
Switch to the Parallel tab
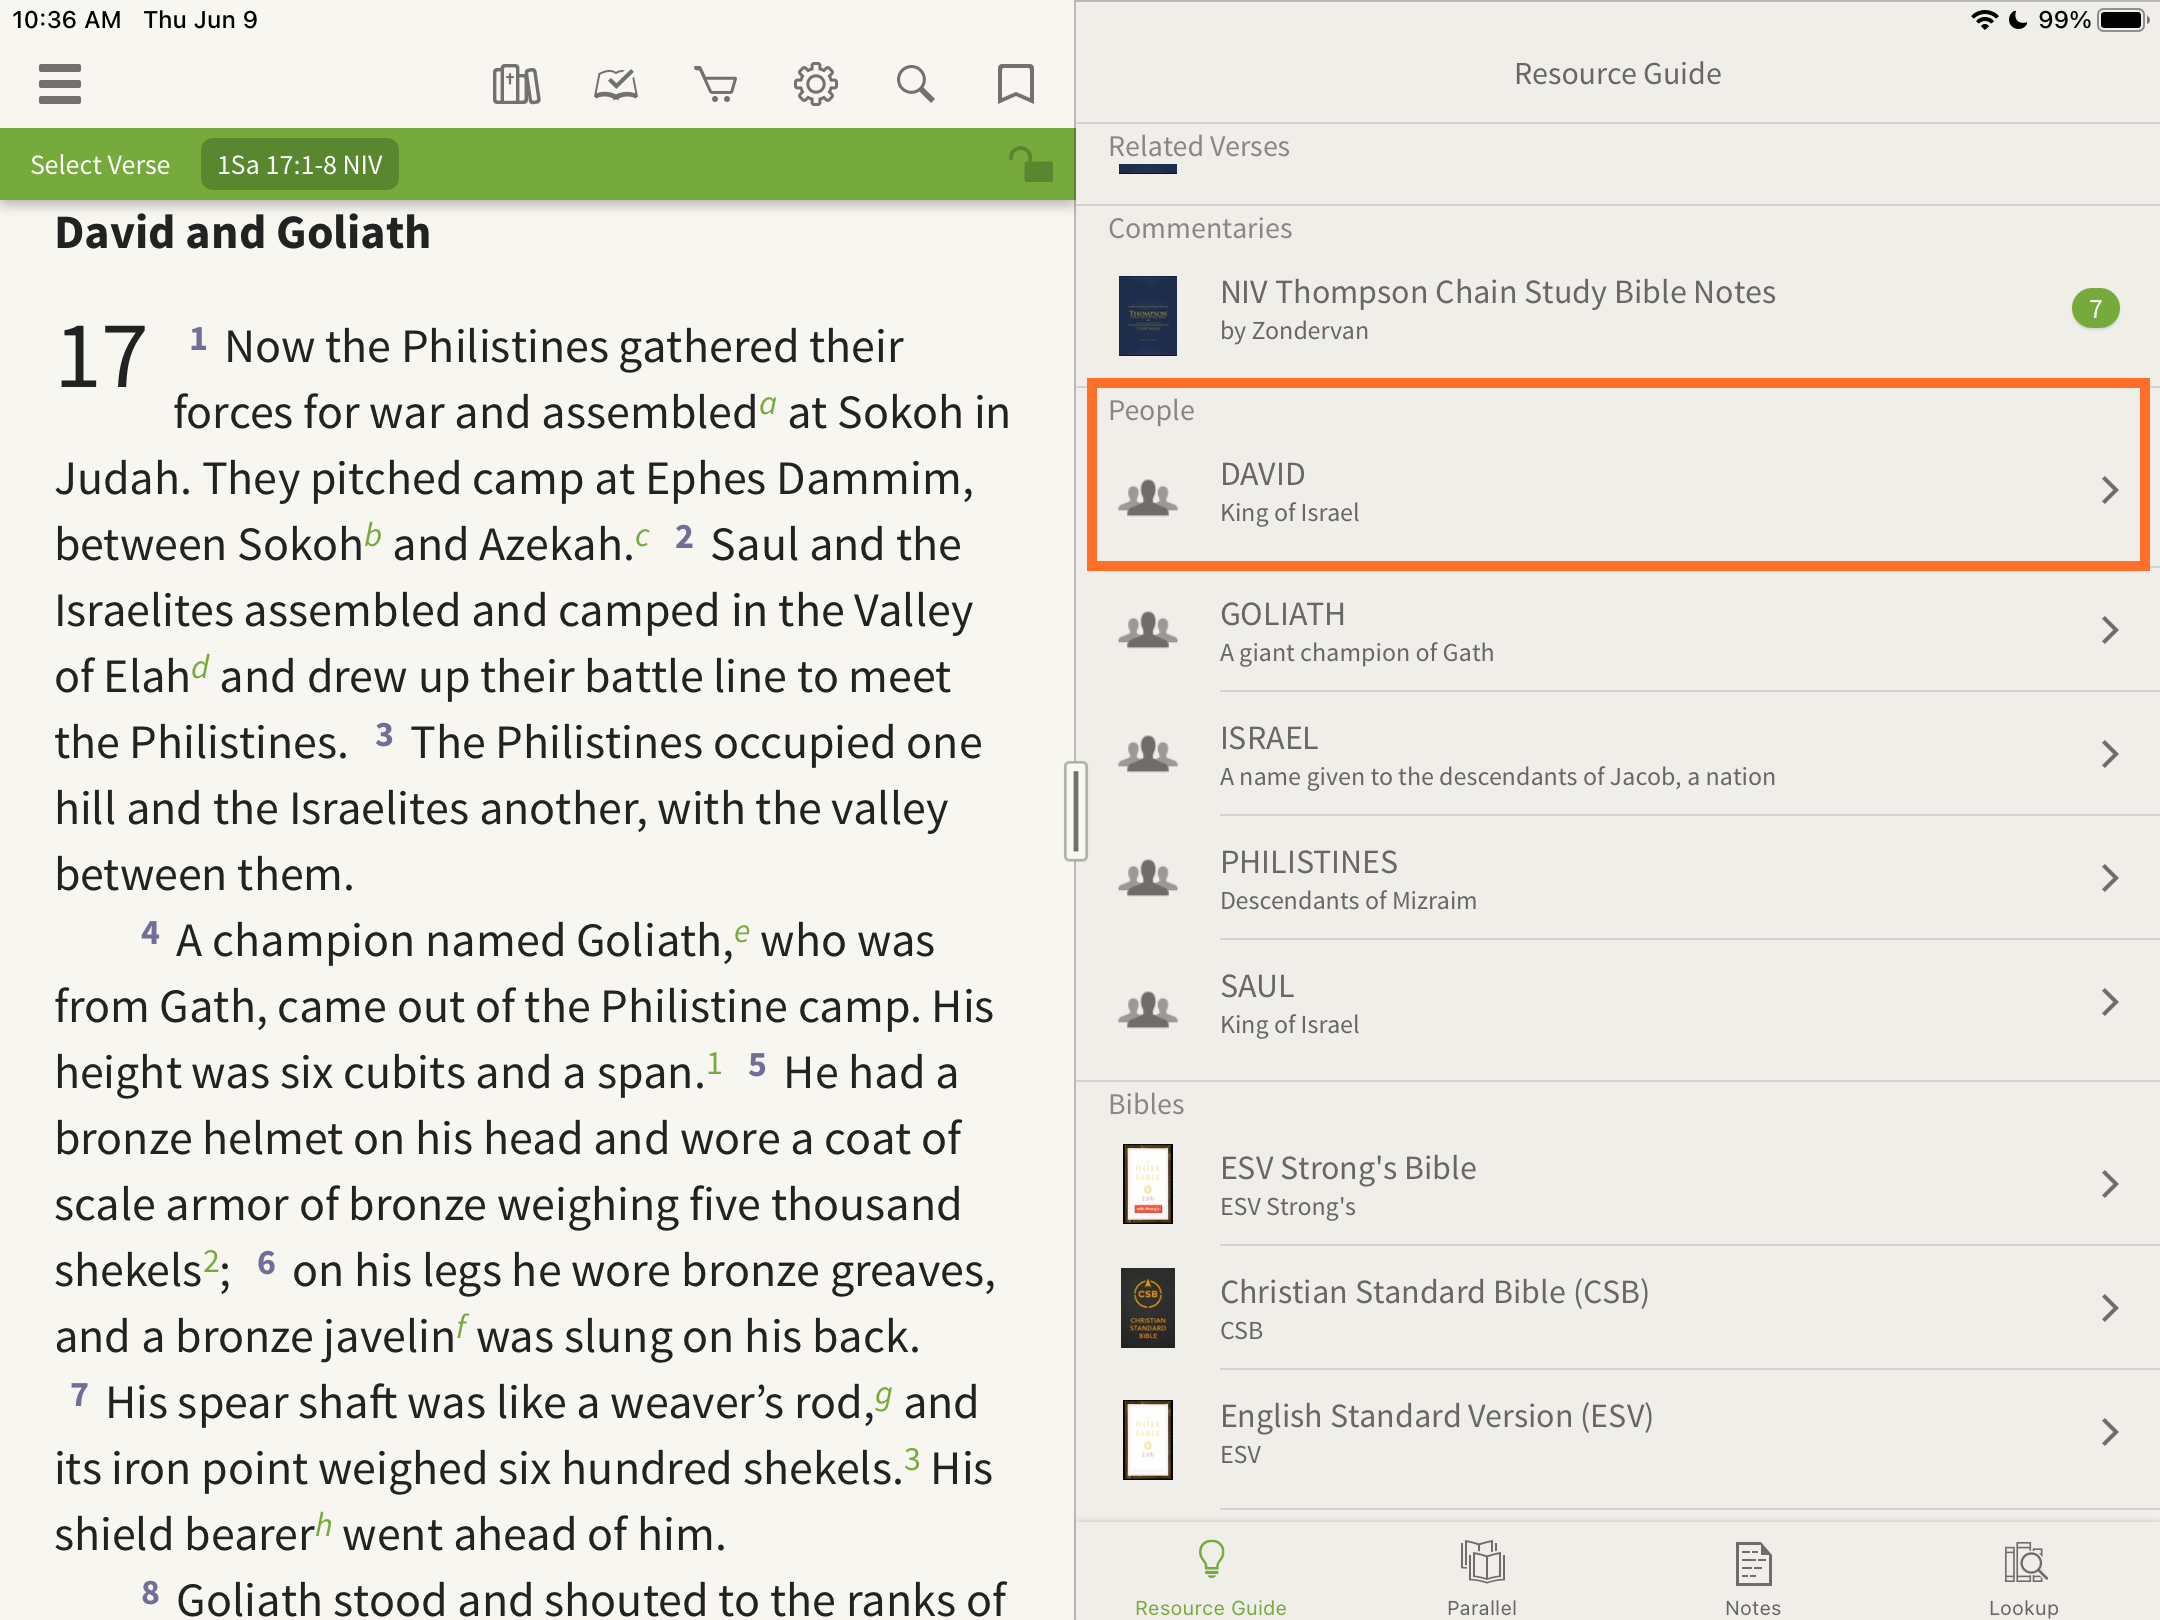coord(1482,1577)
